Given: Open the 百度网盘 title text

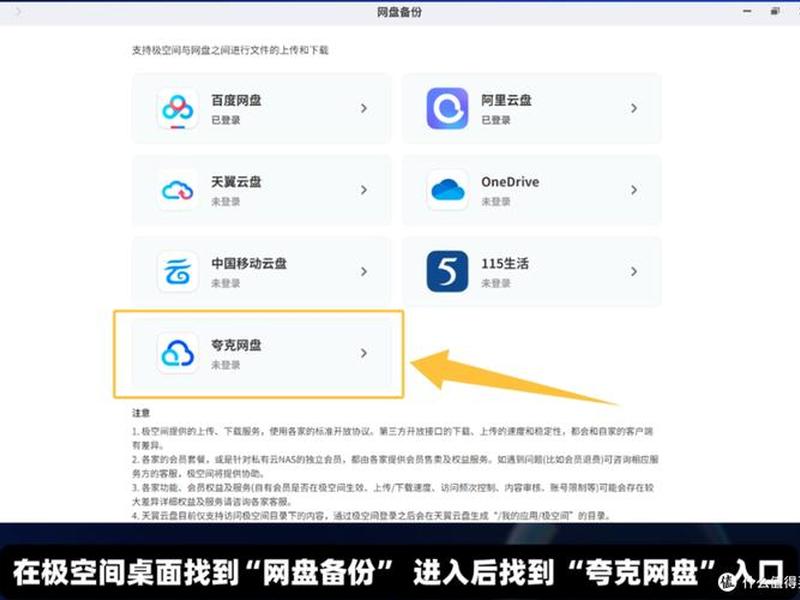Looking at the screenshot, I should click(236, 100).
